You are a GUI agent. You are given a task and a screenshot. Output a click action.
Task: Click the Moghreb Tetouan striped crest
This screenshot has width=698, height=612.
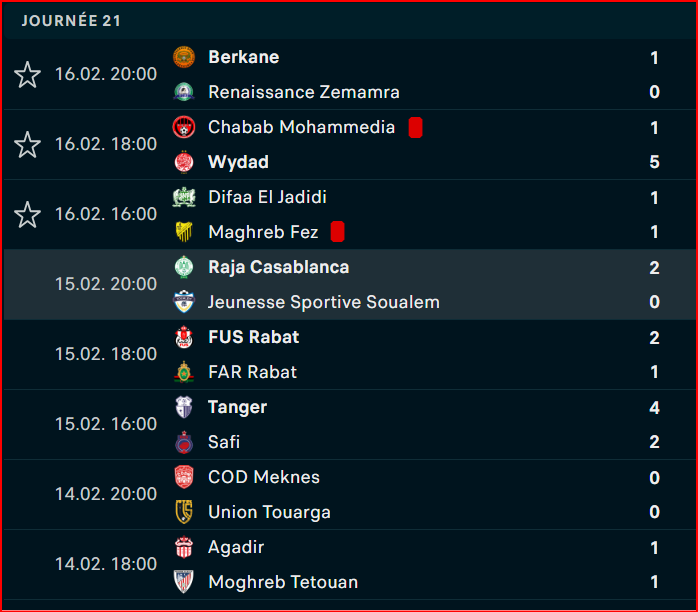(184, 582)
